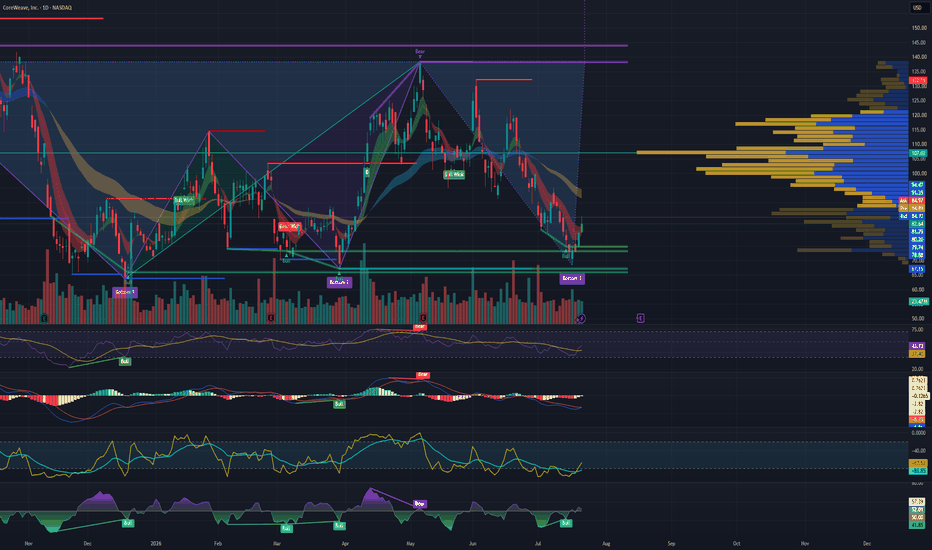932x550 pixels.
Task: Open the earnings marker icon in mid-November
Action: (x=45, y=318)
